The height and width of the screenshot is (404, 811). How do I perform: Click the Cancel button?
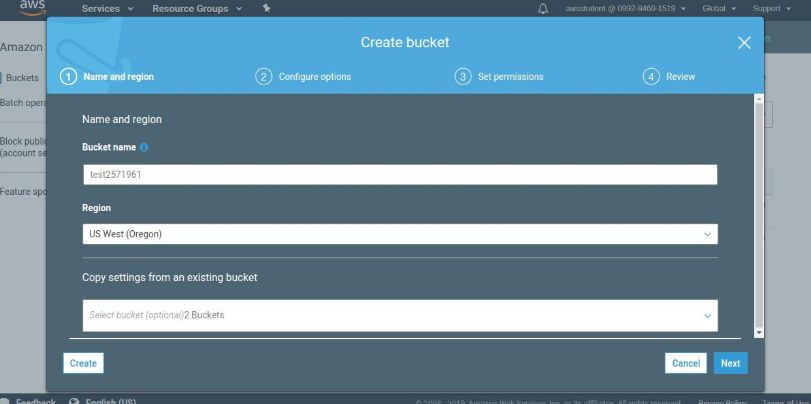point(686,363)
